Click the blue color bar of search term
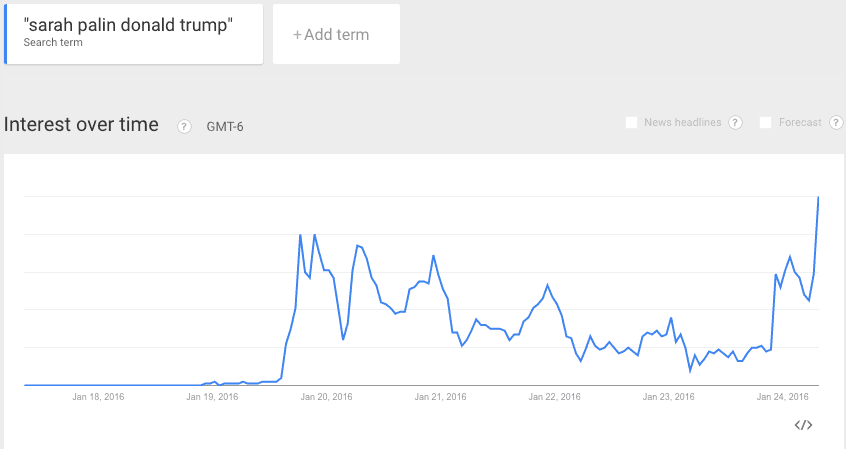The image size is (846, 449). [5, 34]
